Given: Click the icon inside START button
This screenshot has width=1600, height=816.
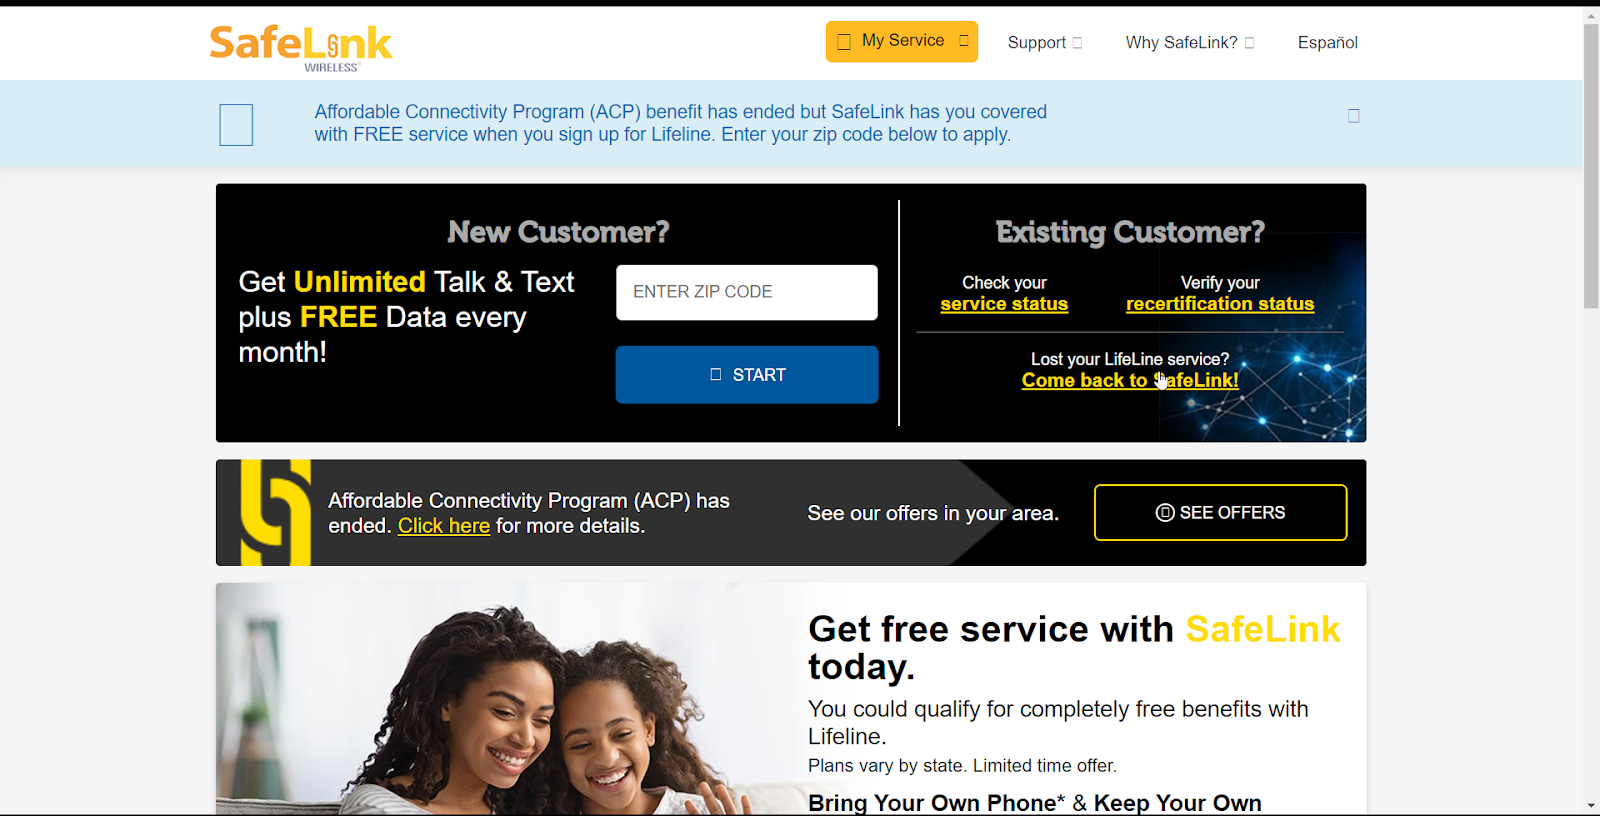Looking at the screenshot, I should pos(715,374).
